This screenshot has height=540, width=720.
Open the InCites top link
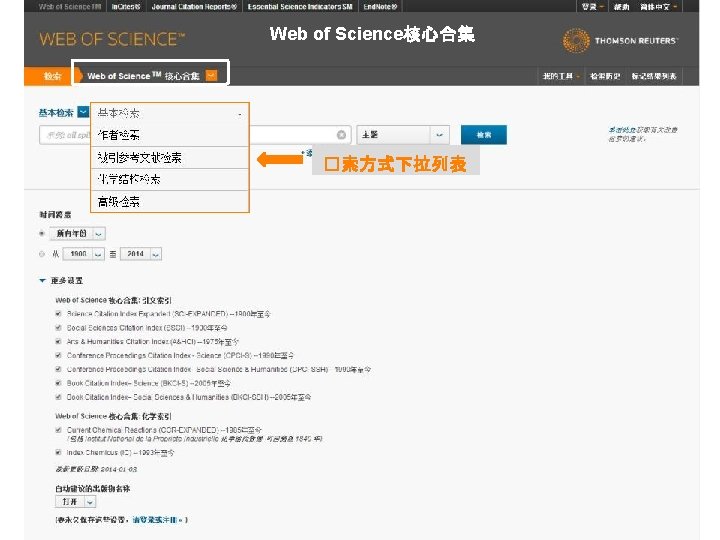click(x=126, y=7)
